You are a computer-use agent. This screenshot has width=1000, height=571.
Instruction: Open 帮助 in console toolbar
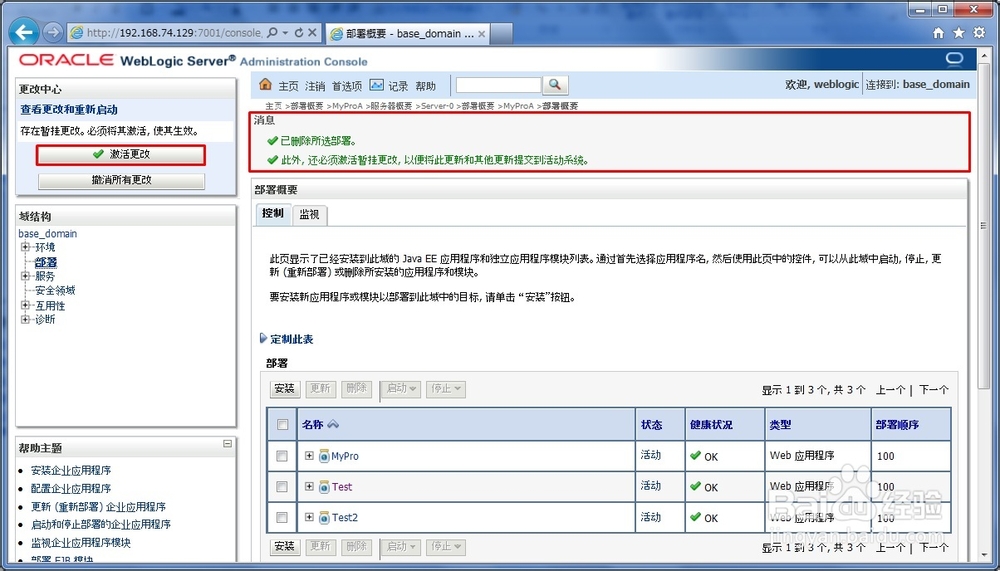(425, 85)
